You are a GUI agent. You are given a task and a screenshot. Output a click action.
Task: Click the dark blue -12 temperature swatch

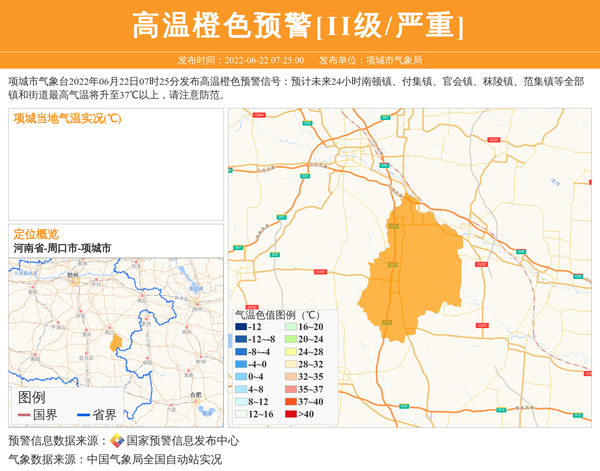pos(241,327)
